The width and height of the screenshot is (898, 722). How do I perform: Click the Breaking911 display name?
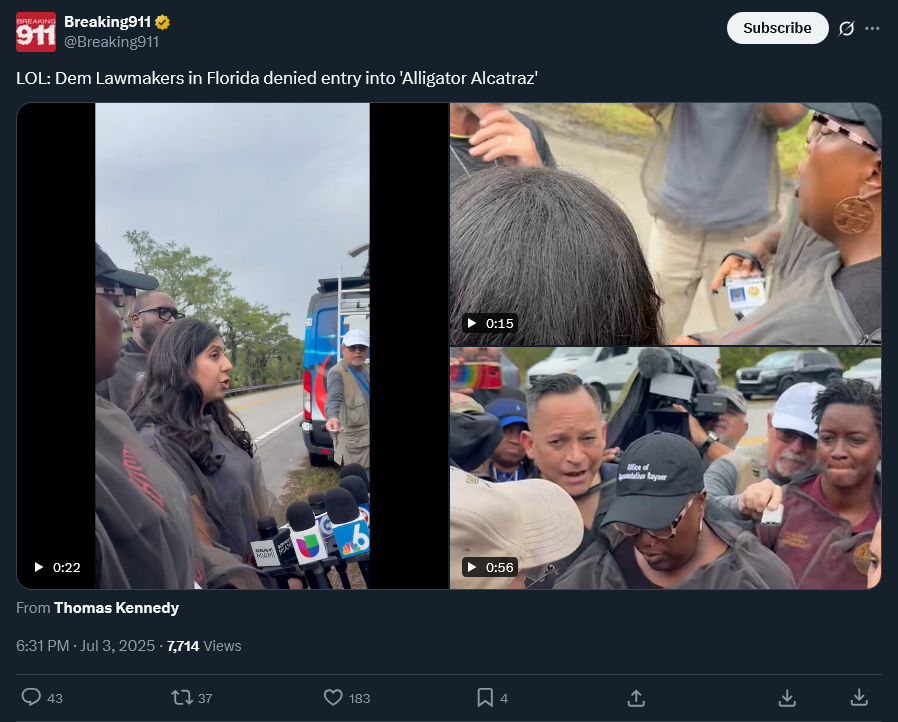pos(107,22)
